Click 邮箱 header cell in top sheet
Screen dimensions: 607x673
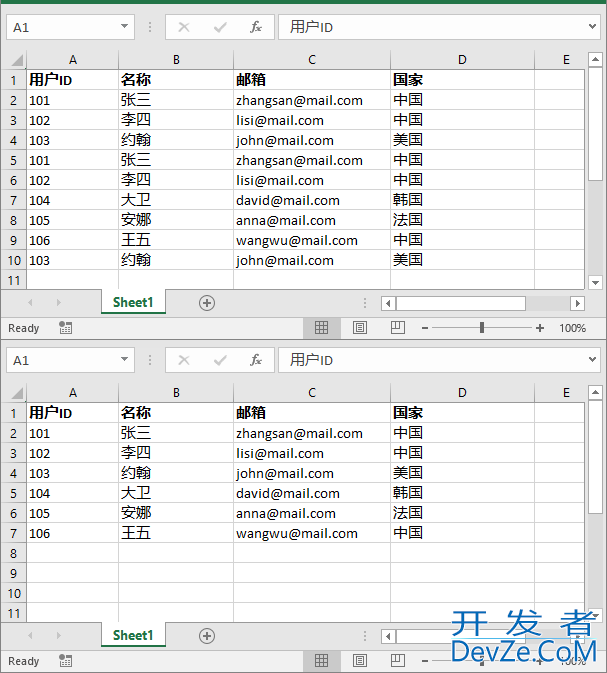pyautogui.click(x=312, y=80)
